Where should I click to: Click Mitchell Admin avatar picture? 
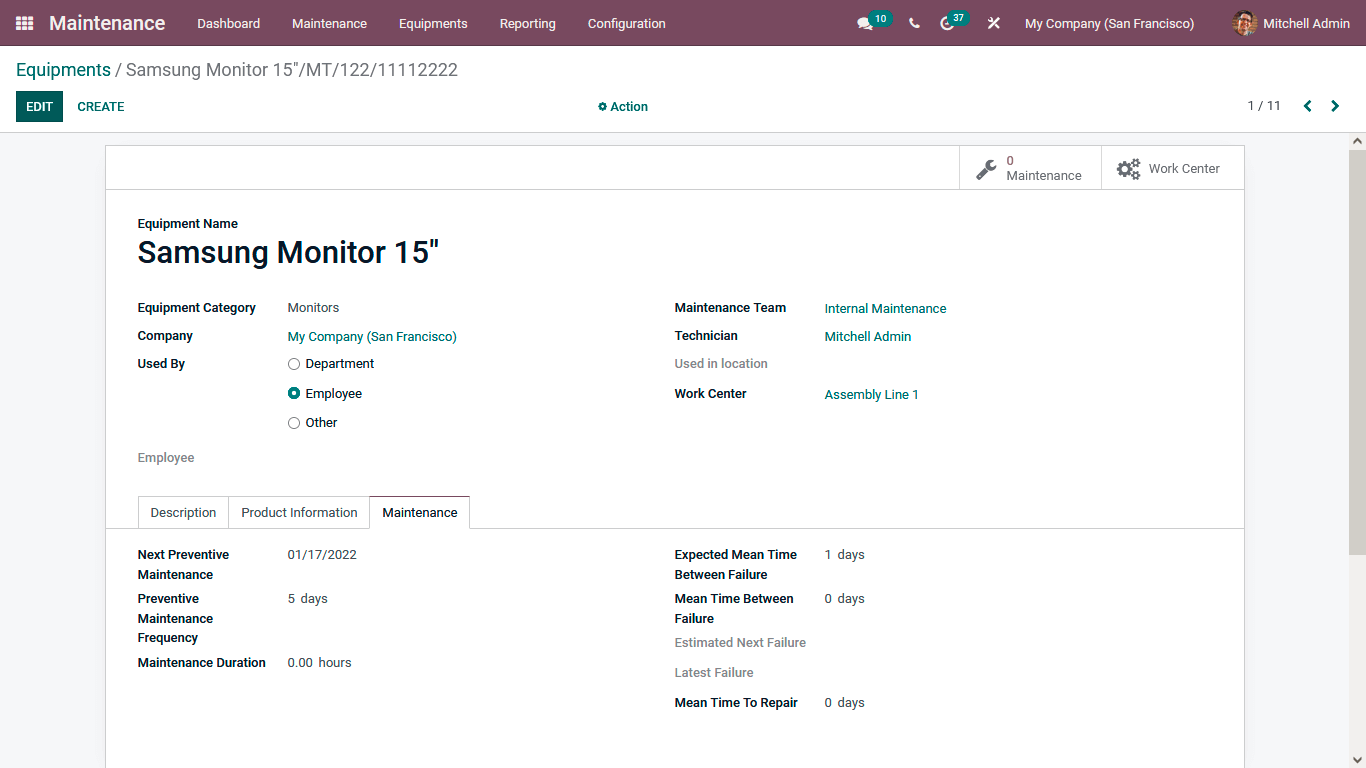[x=1244, y=23]
